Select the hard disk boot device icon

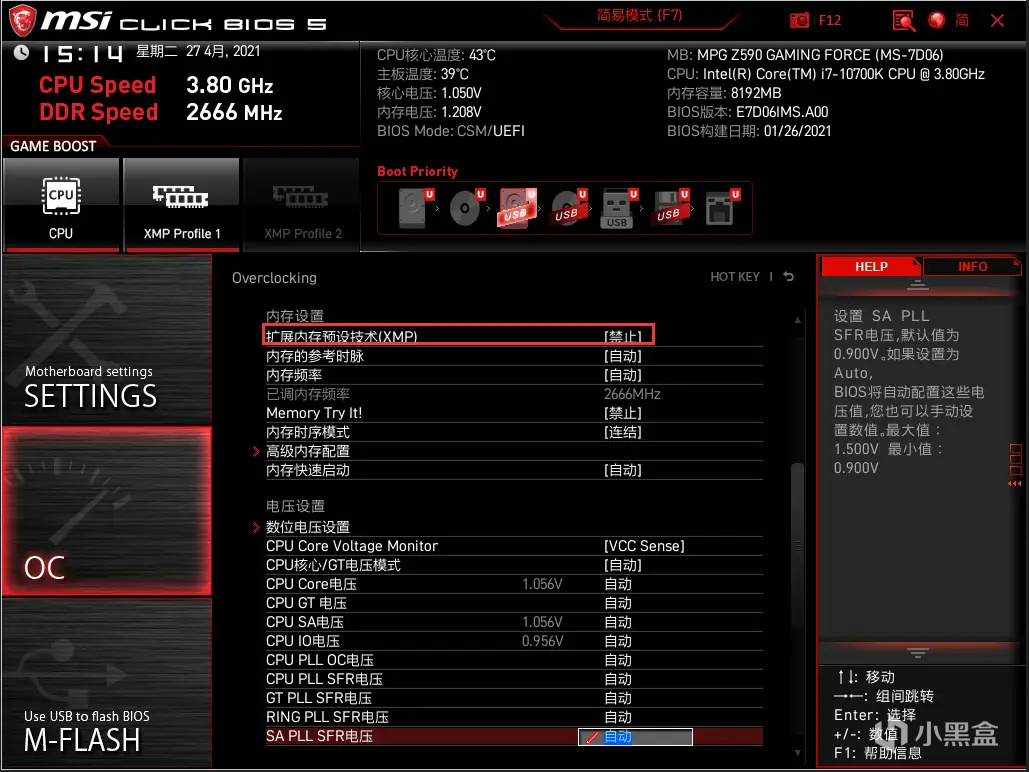tap(415, 208)
